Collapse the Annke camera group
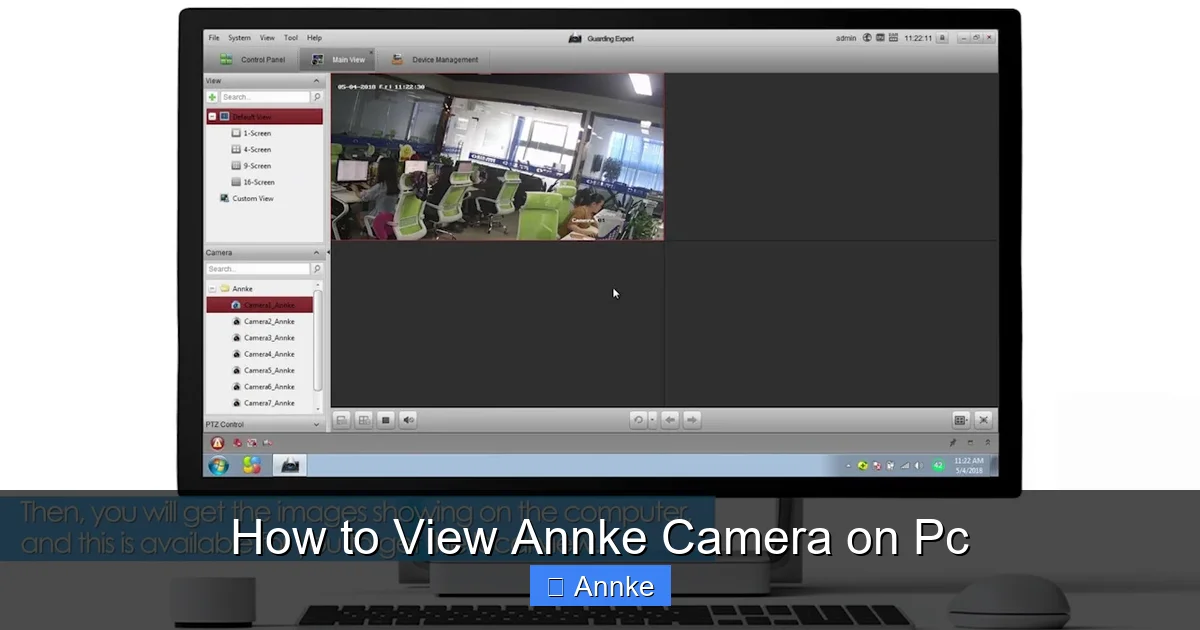Image resolution: width=1200 pixels, height=630 pixels. 212,289
